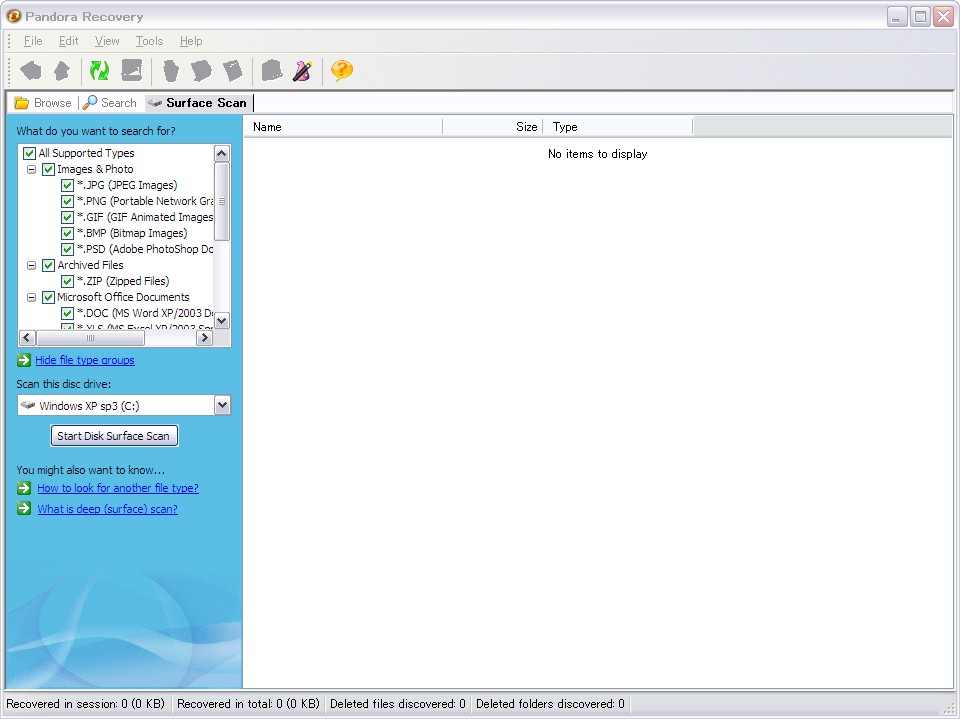
Task: Click the Start Disk Surface Scan button
Action: pos(114,436)
